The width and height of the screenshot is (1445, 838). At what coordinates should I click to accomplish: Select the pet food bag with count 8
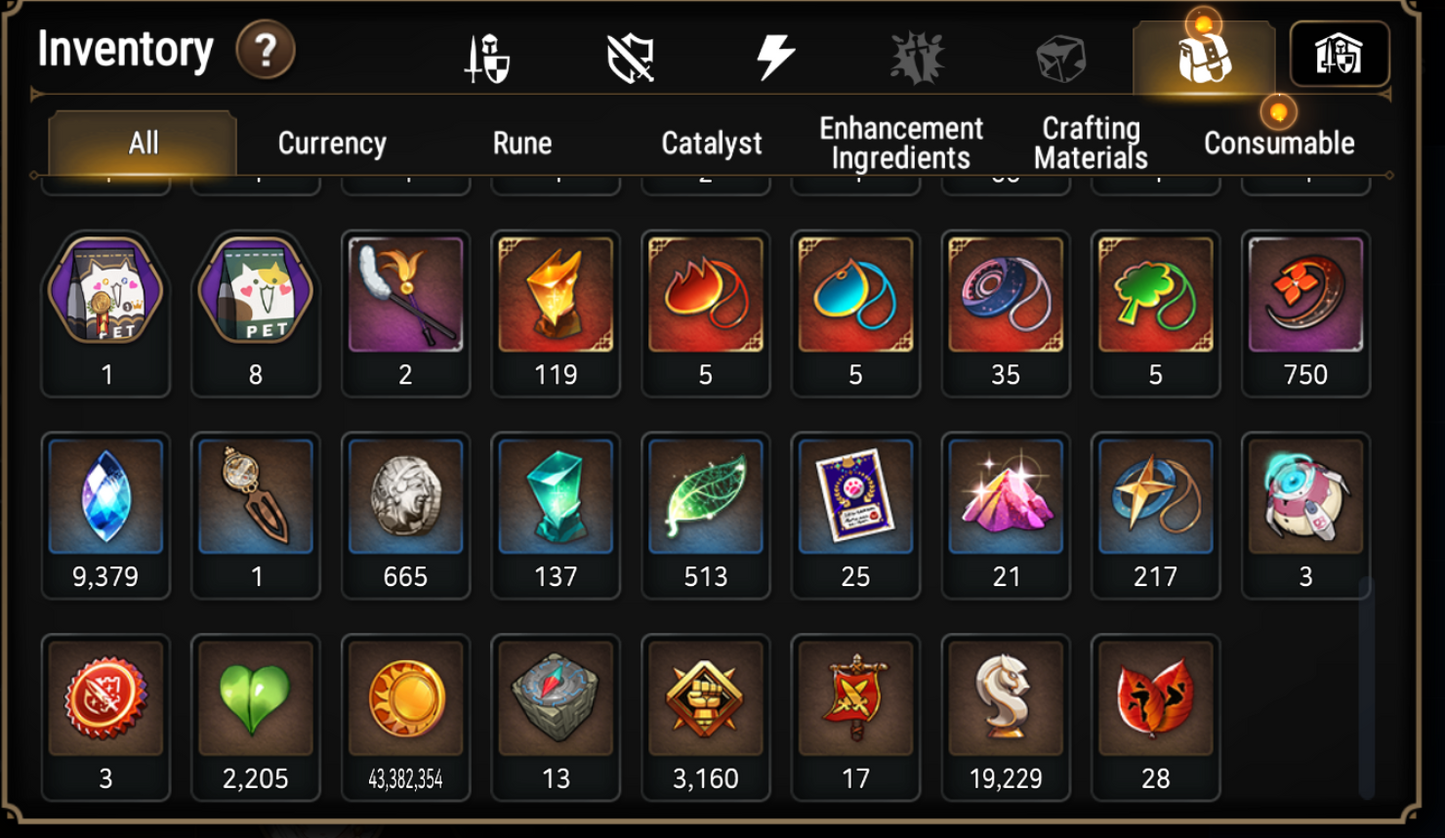point(256,314)
